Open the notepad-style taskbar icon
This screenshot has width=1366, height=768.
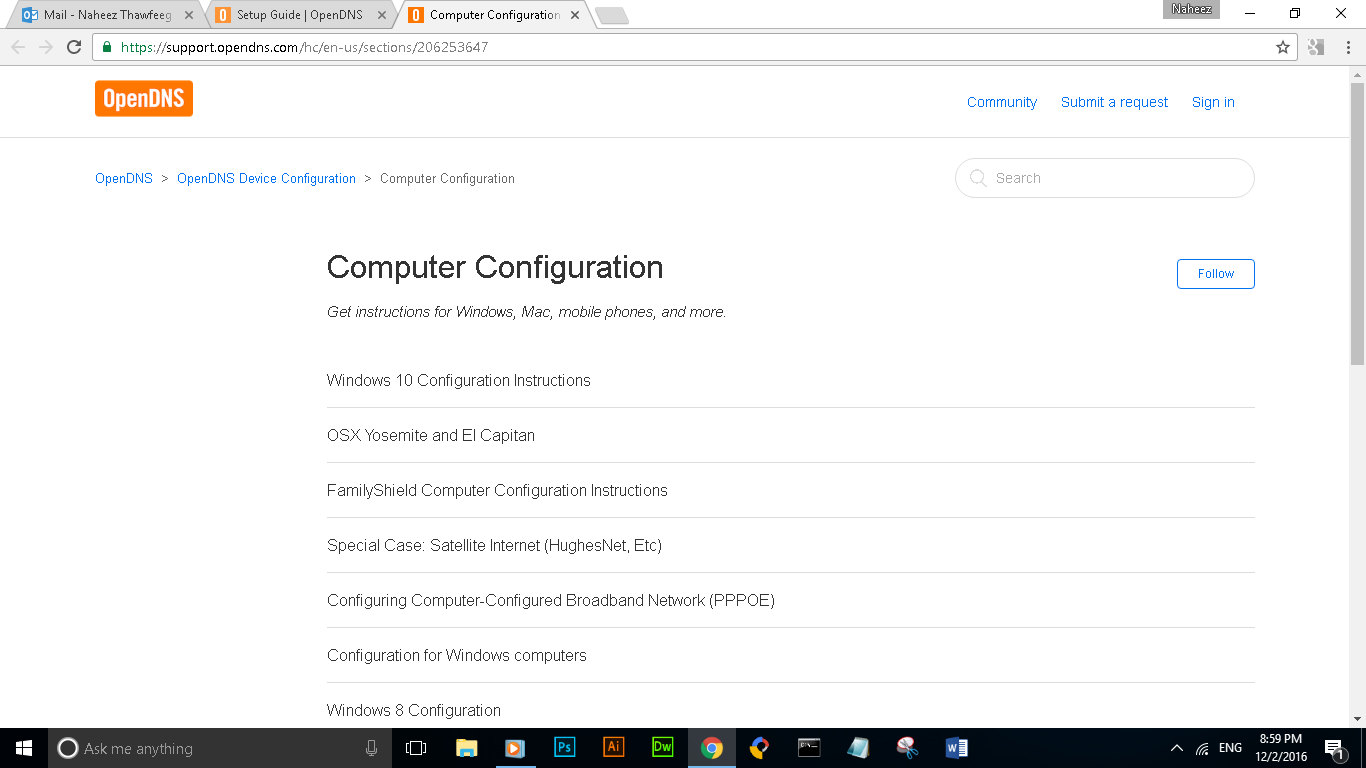tap(858, 748)
